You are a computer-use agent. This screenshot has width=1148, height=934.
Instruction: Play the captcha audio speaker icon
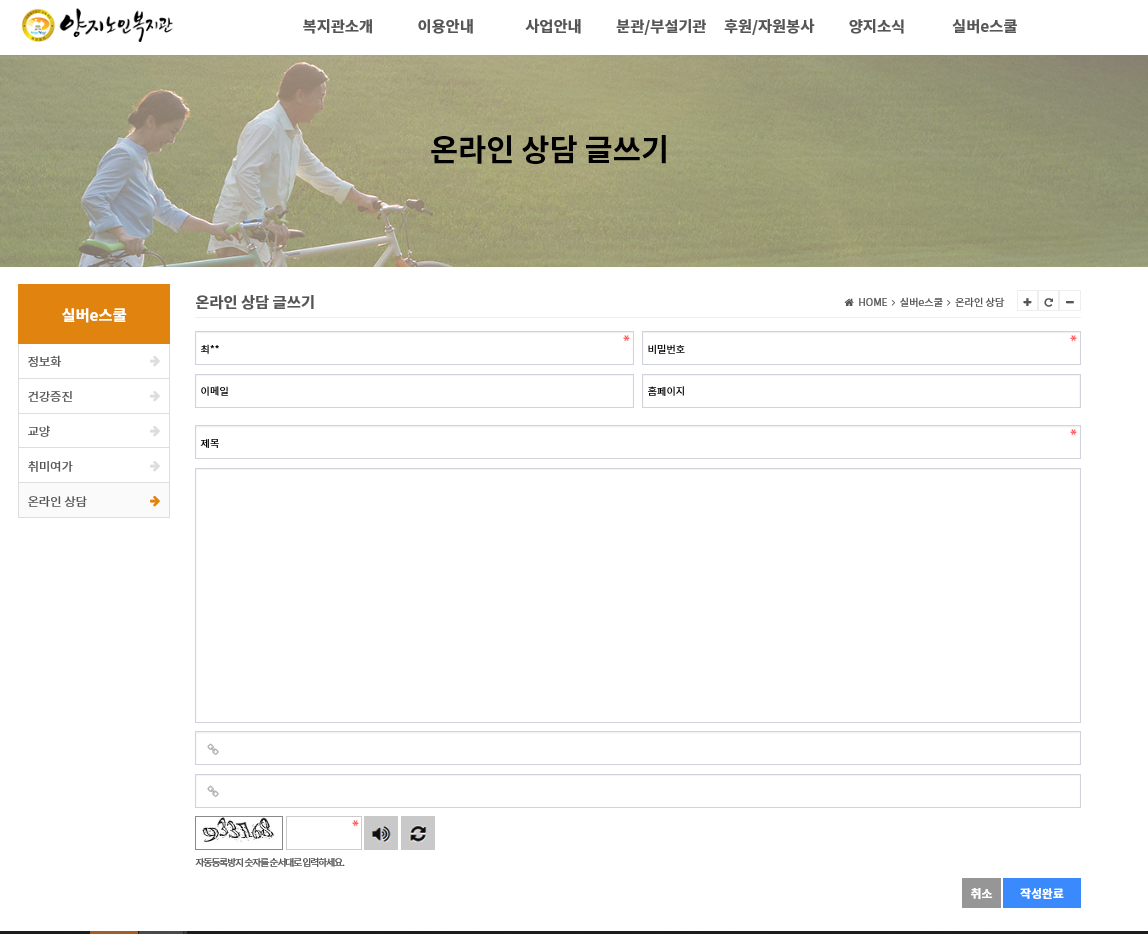point(381,833)
